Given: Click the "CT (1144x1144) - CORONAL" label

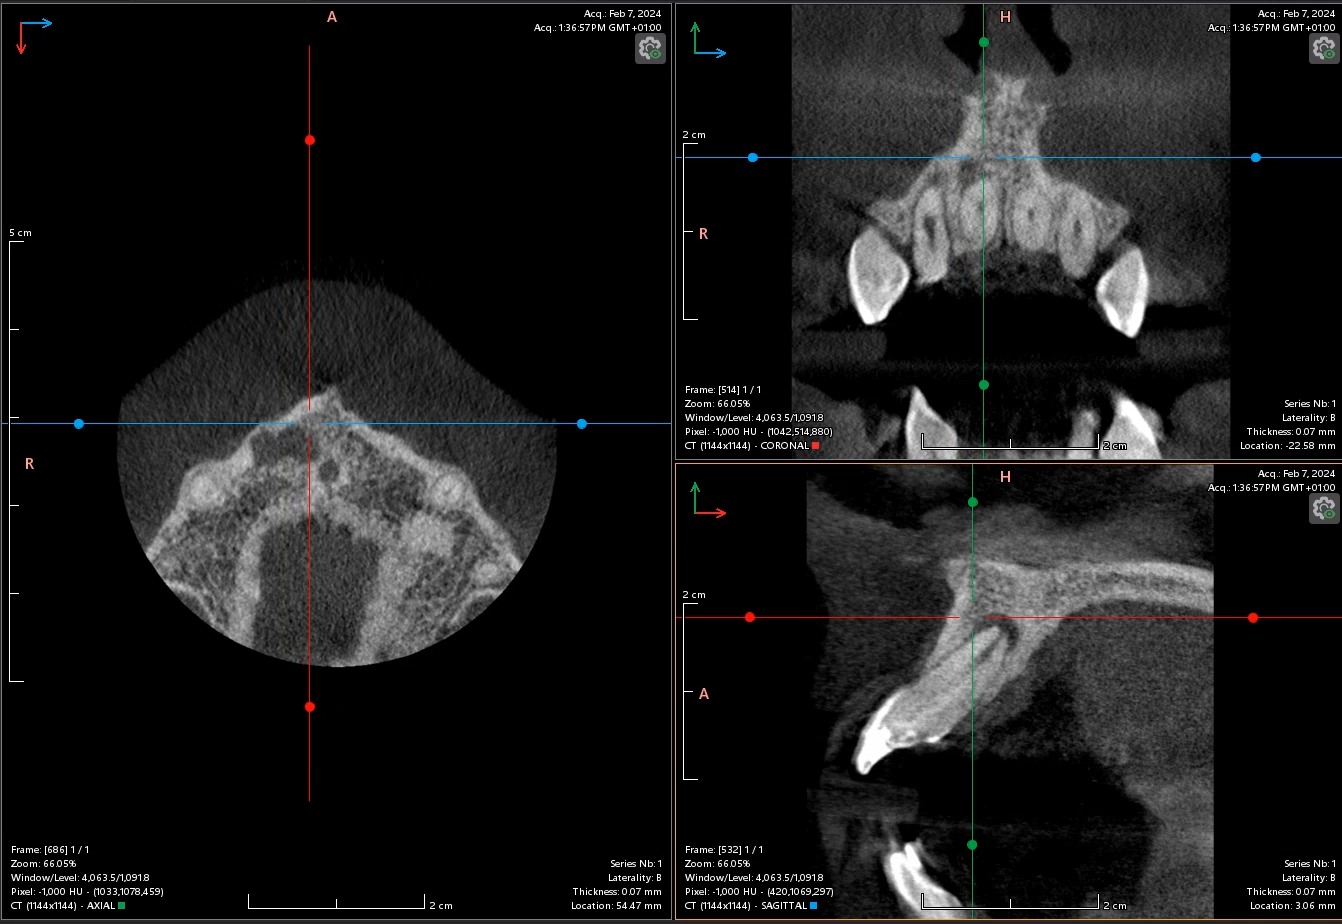Looking at the screenshot, I should pos(747,445).
